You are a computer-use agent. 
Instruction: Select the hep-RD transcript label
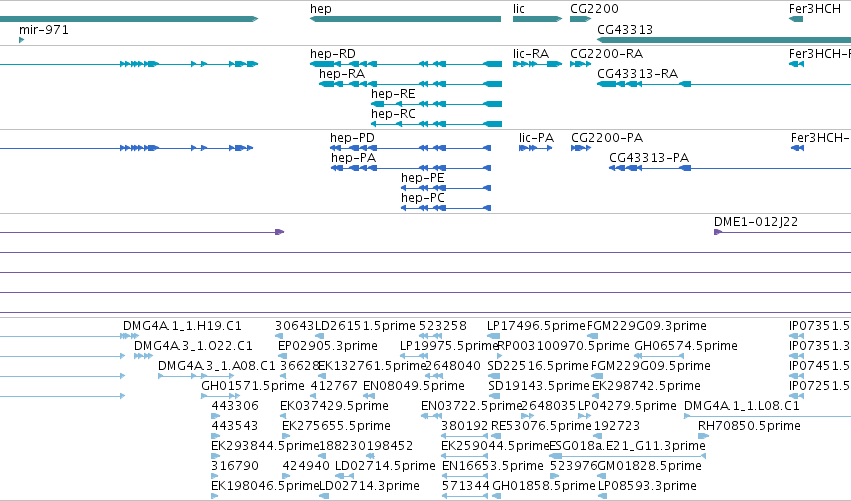coord(333,54)
